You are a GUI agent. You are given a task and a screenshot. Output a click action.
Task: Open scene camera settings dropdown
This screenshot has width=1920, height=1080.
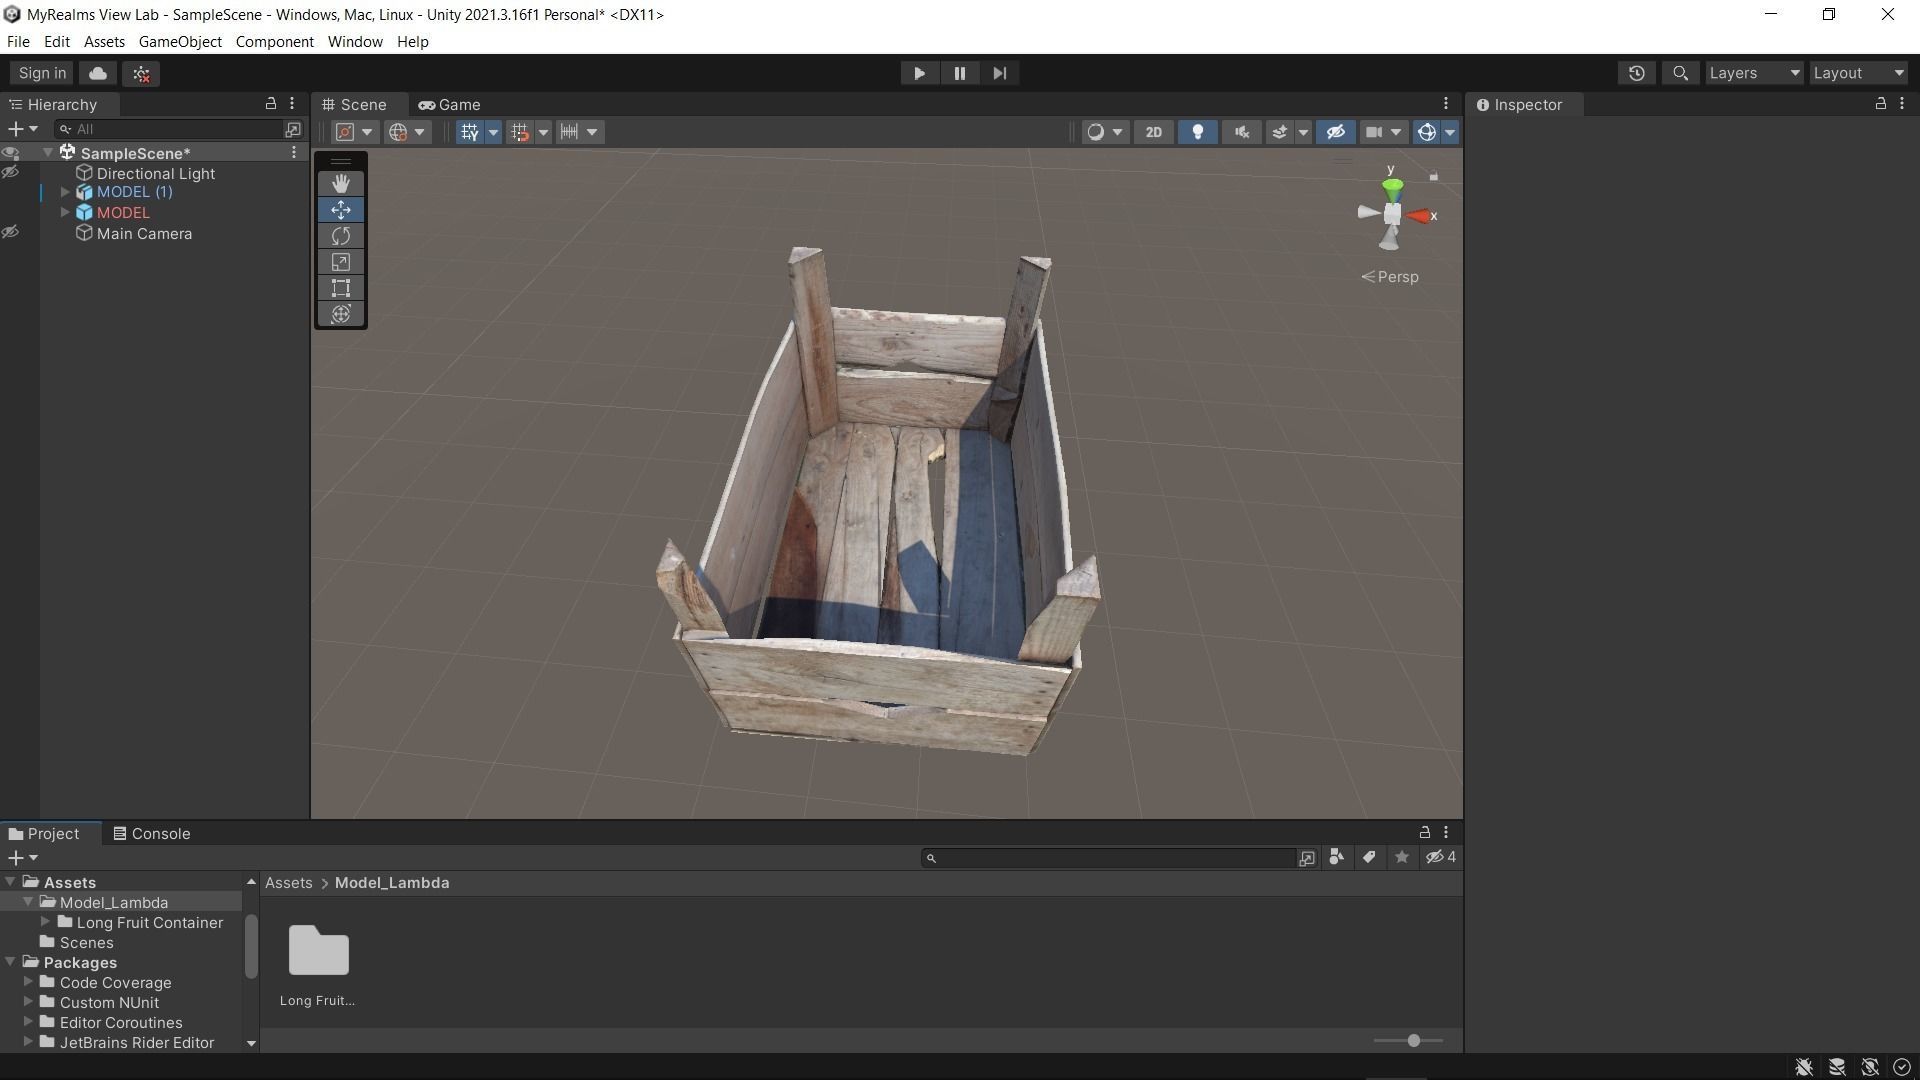click(1395, 132)
